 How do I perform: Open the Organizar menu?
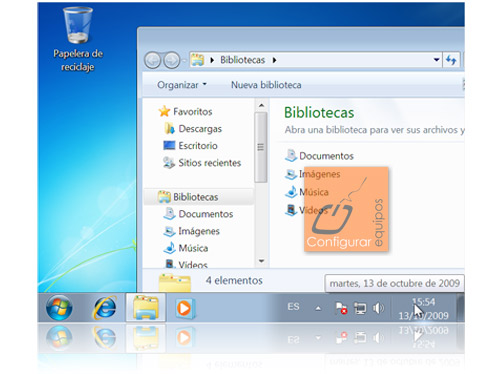point(182,85)
